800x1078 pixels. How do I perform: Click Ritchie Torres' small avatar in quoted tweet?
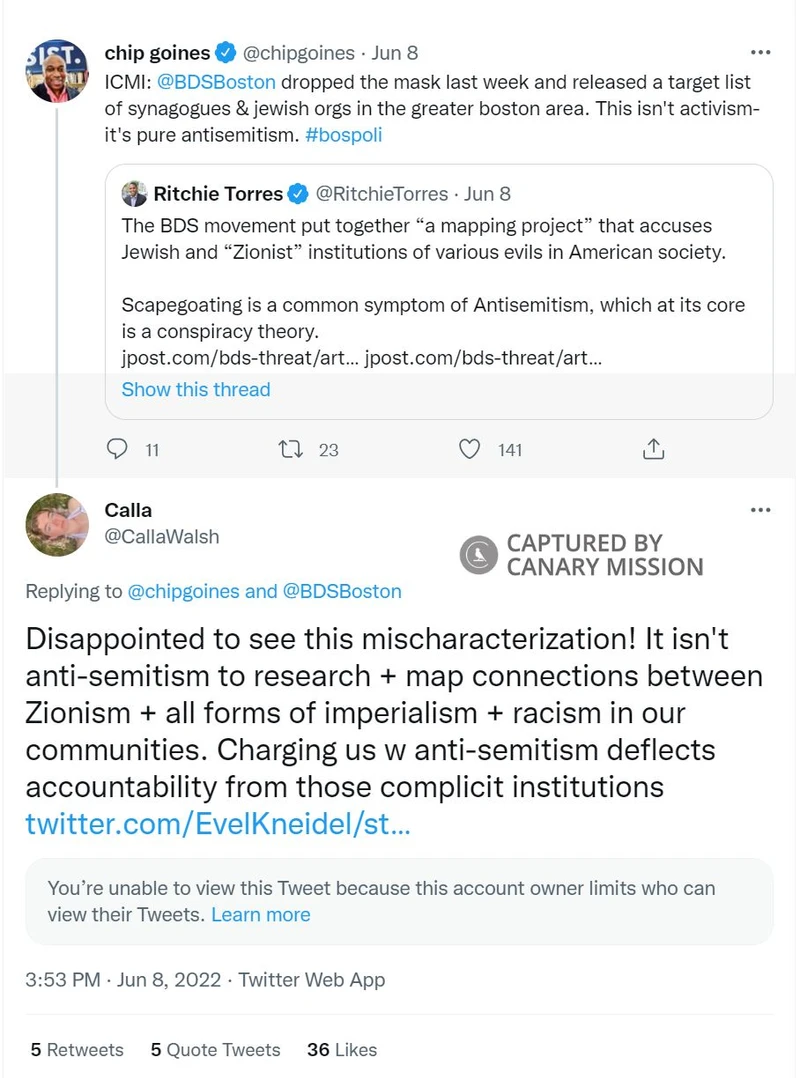134,193
